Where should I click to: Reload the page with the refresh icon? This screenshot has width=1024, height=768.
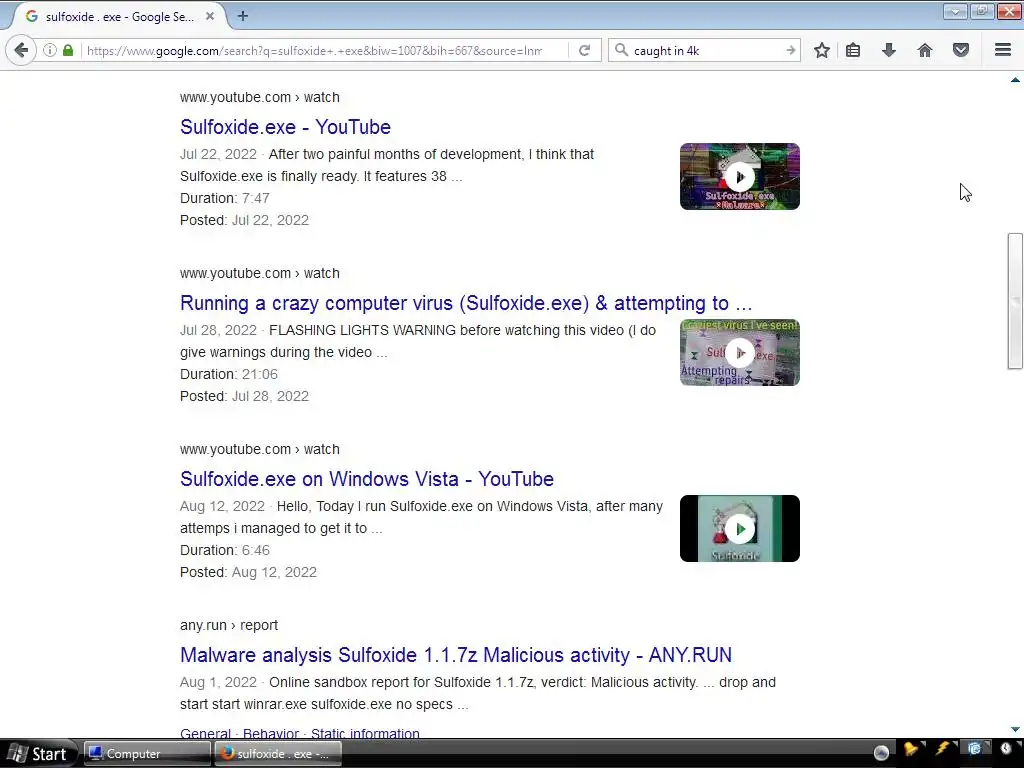pyautogui.click(x=584, y=50)
